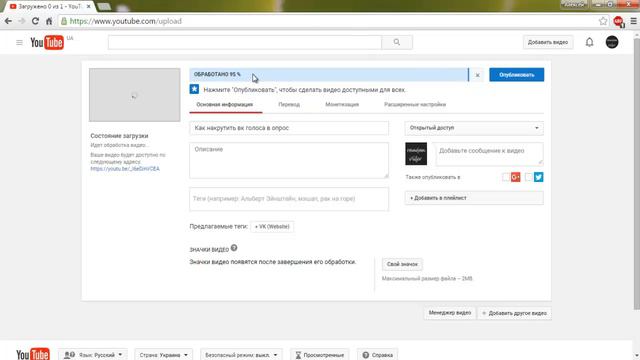Click the channel avatar beside message box
The width and height of the screenshot is (640, 360).
pyautogui.click(x=416, y=154)
